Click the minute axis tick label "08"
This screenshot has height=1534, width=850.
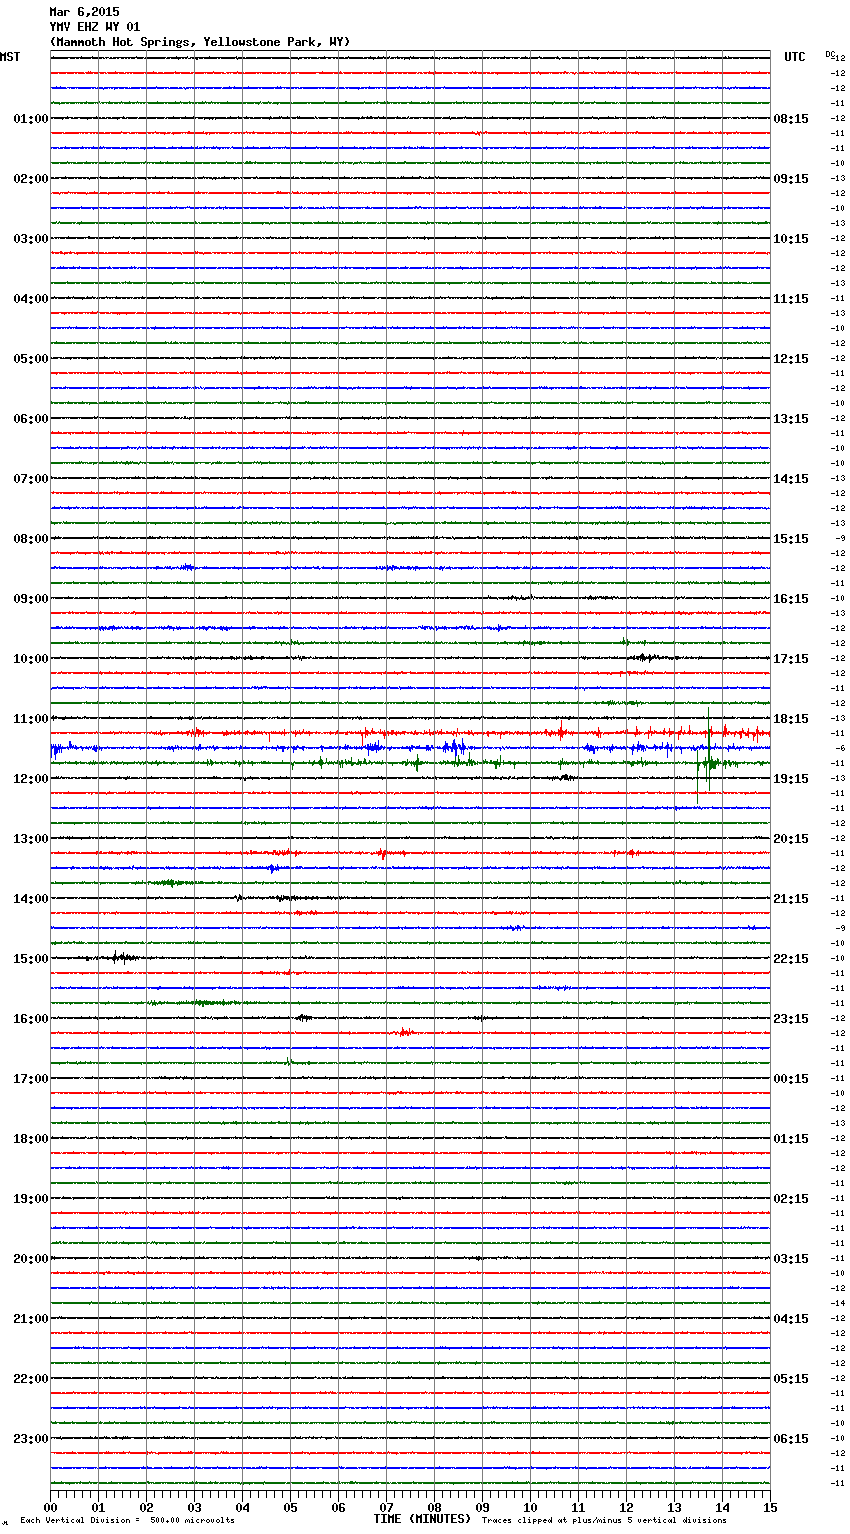pyautogui.click(x=434, y=1508)
